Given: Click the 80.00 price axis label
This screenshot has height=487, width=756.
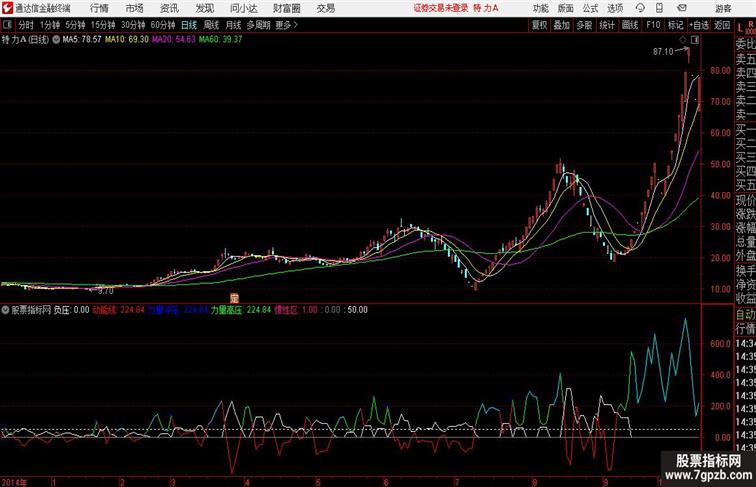Looking at the screenshot, I should click(x=720, y=70).
